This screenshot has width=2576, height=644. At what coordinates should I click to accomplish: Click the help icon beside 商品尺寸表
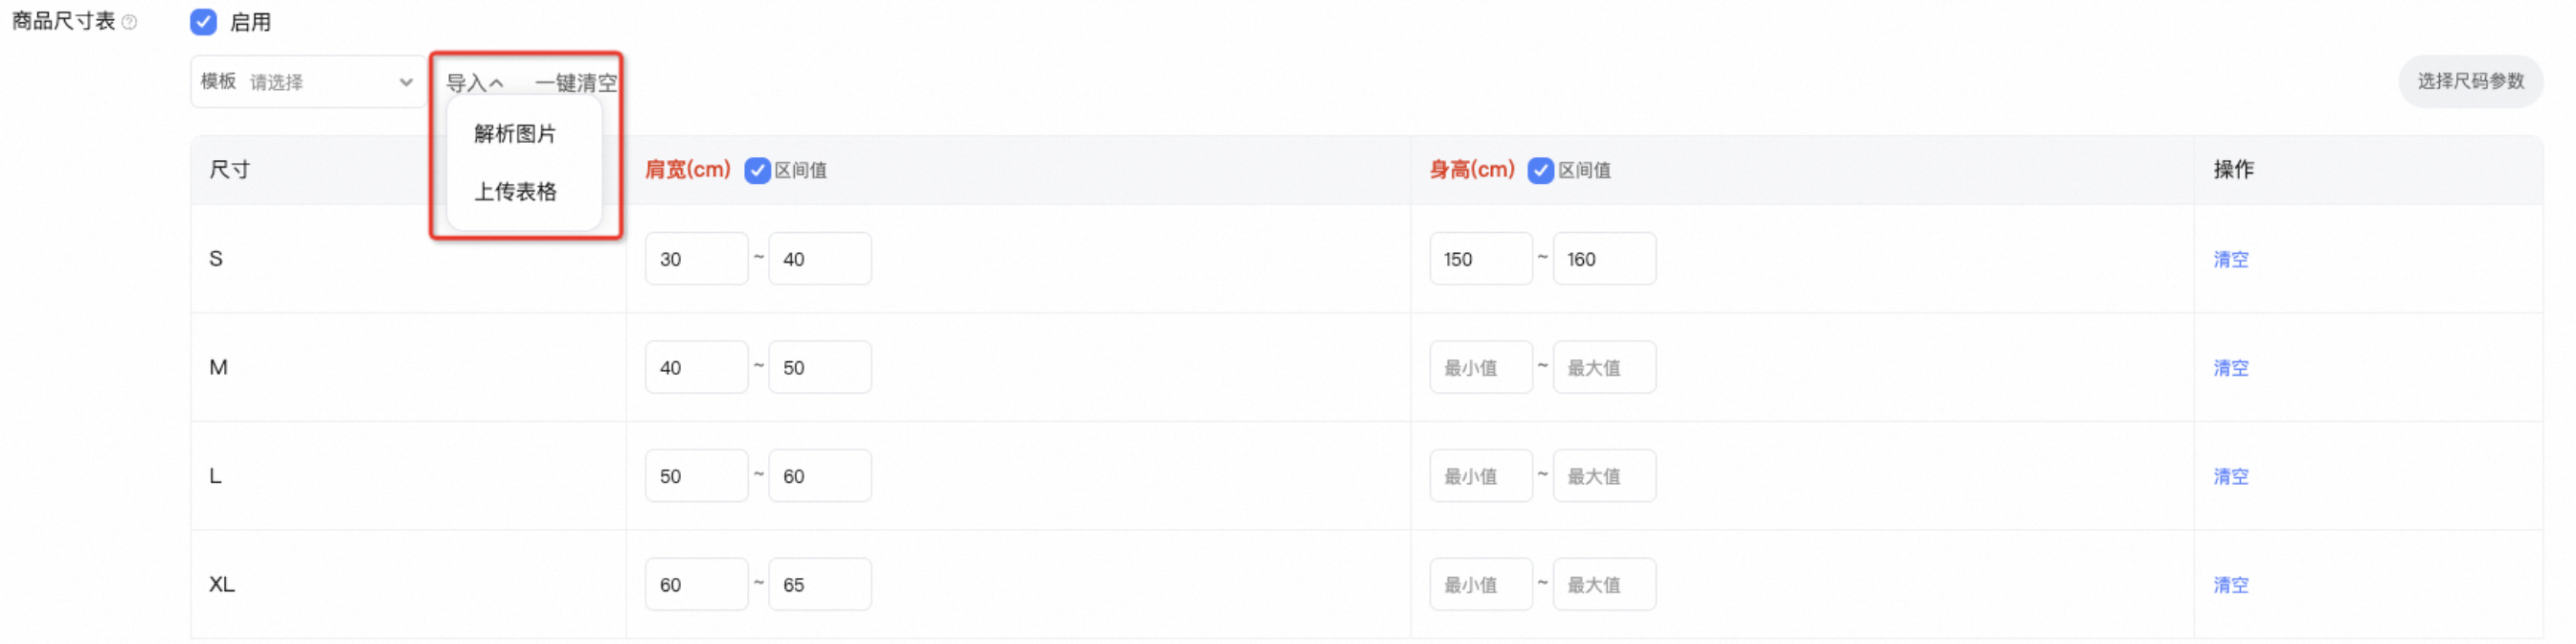(x=129, y=22)
